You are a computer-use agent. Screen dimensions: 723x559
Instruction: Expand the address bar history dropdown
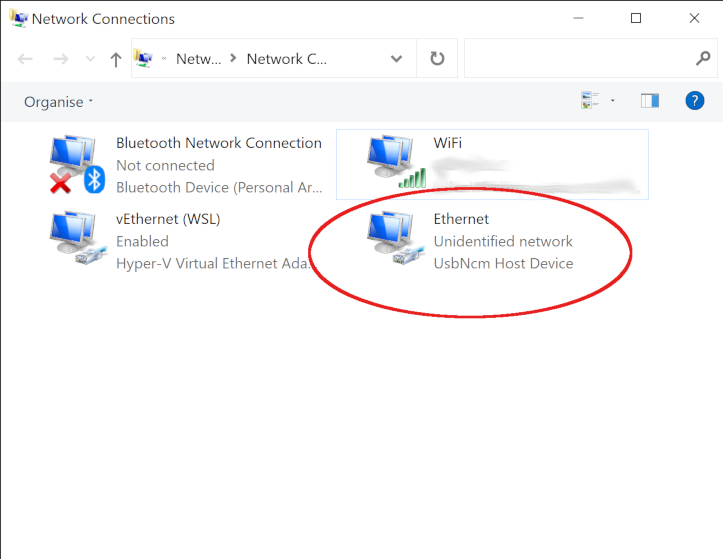pyautogui.click(x=397, y=59)
